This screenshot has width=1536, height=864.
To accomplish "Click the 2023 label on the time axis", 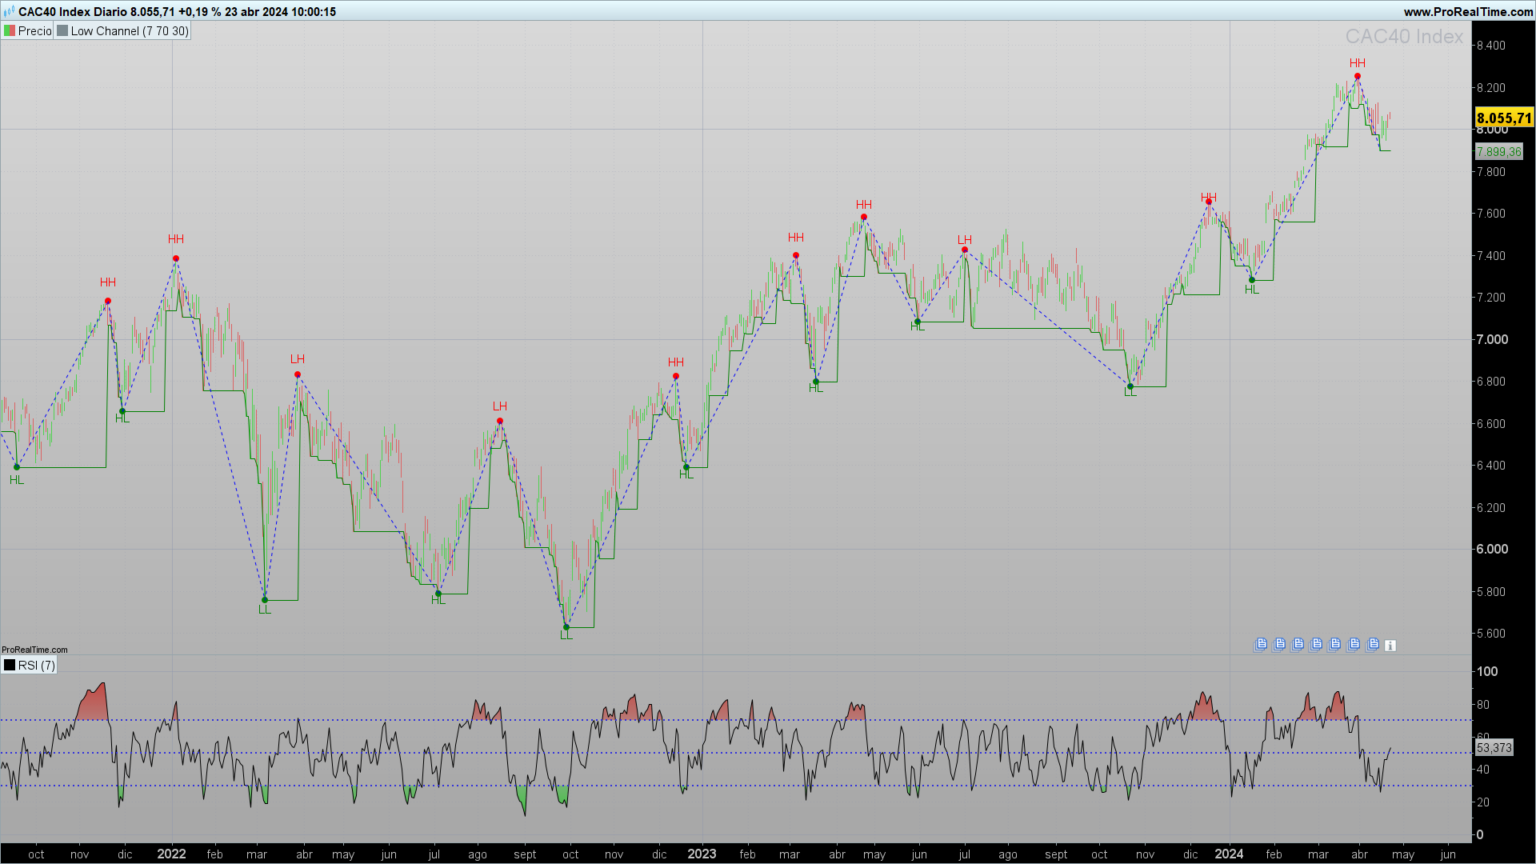I will (702, 854).
